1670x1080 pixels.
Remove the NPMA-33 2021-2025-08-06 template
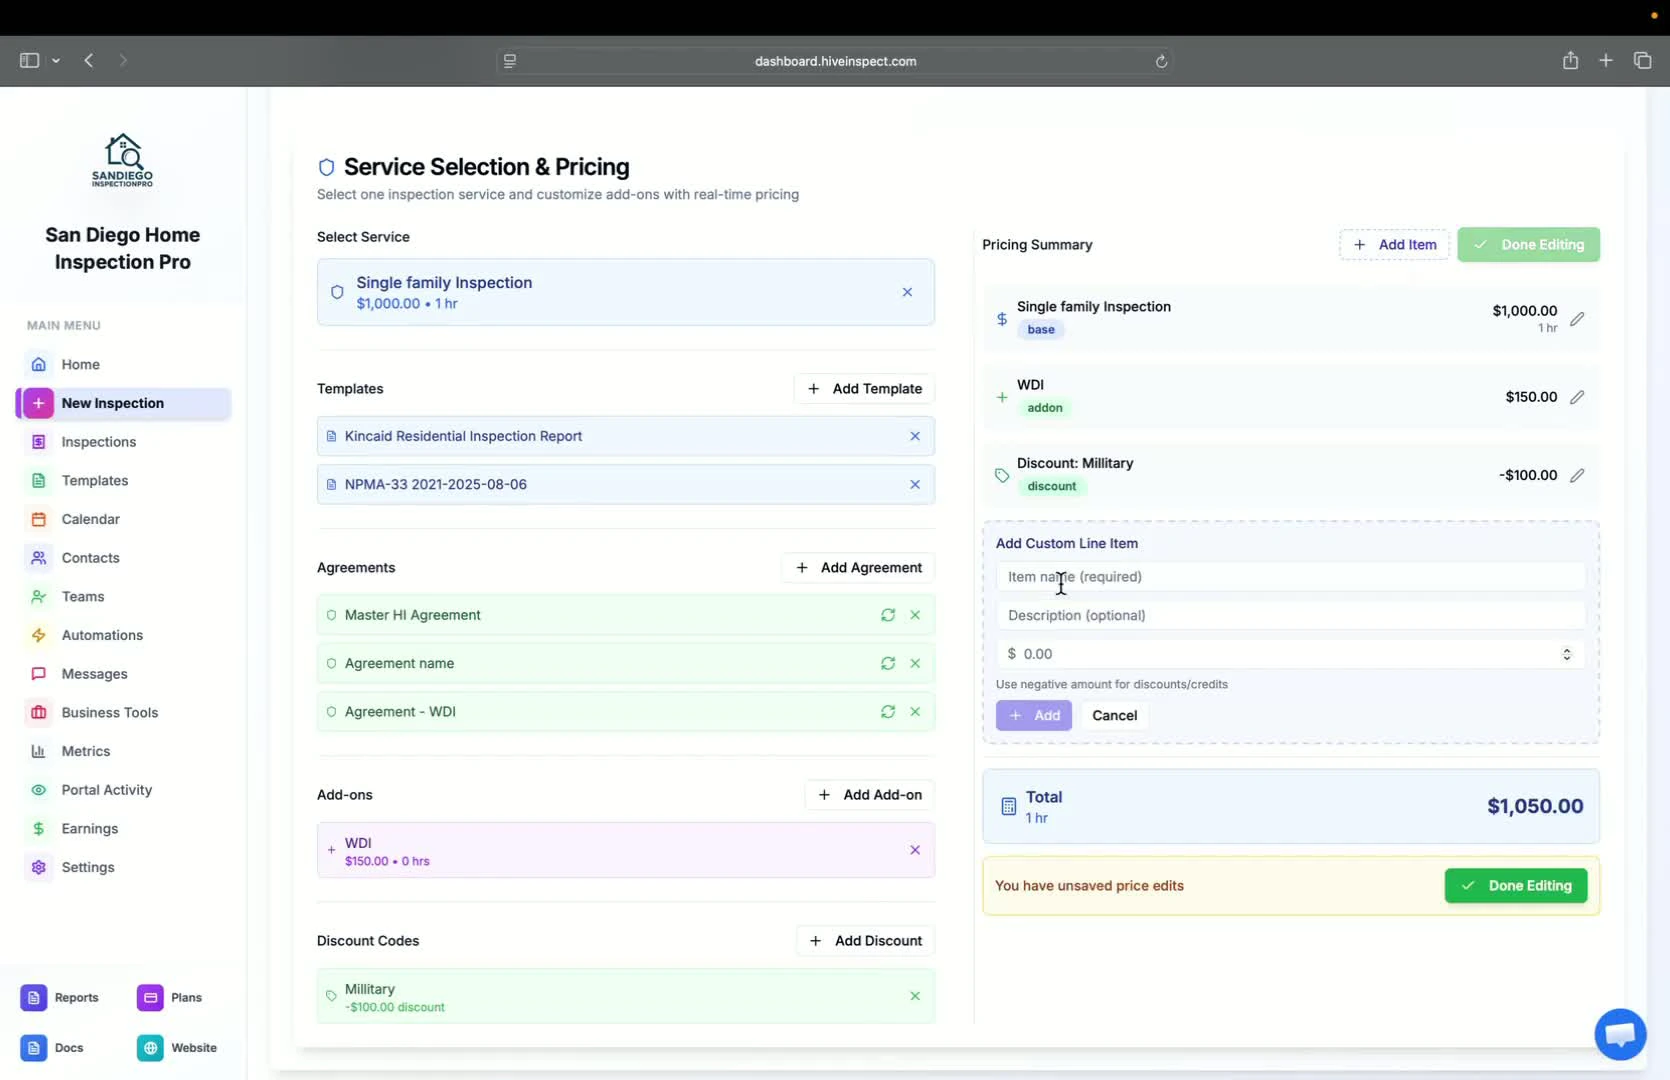coord(915,484)
